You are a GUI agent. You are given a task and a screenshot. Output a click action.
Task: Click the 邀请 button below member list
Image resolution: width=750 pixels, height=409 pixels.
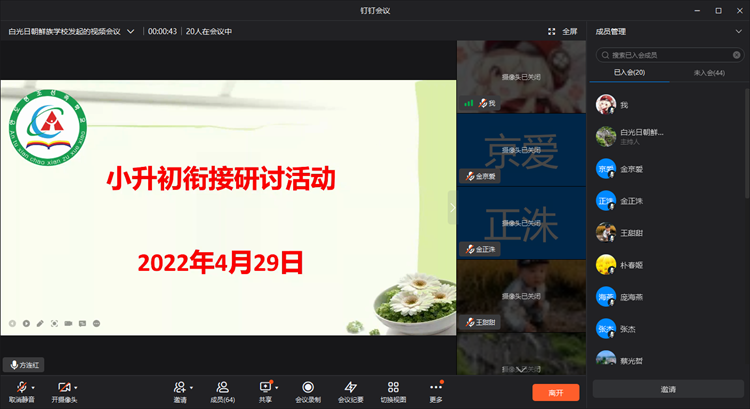(667, 389)
